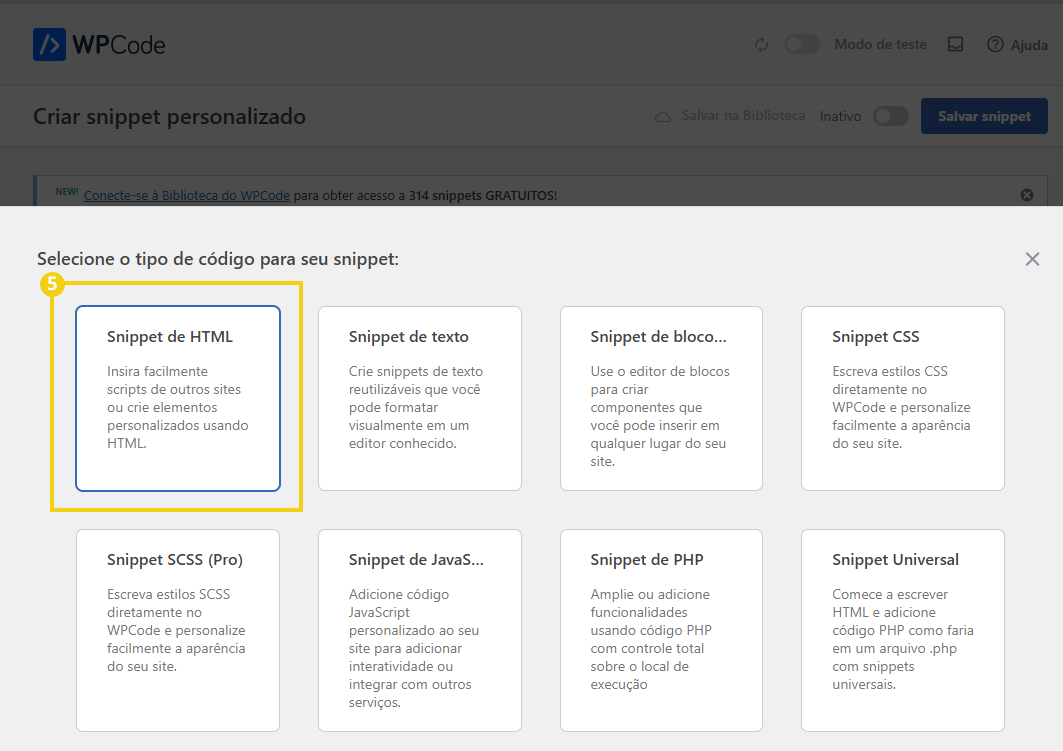The width and height of the screenshot is (1063, 751).
Task: Choose the Snippet SCSS (Pro) card
Action: pos(178,630)
